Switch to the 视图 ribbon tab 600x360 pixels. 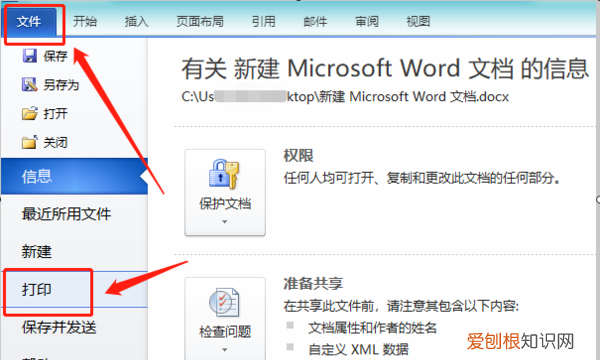pos(418,21)
